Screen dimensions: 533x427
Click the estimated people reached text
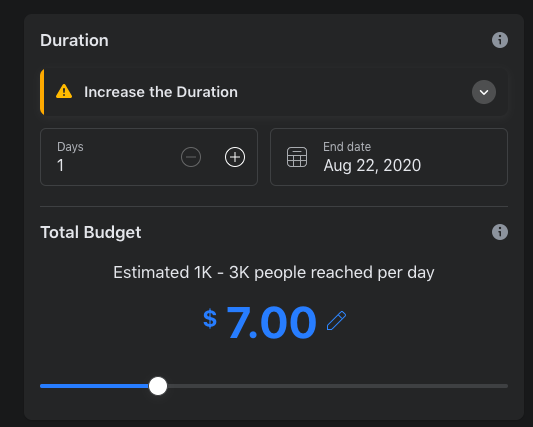point(274,273)
